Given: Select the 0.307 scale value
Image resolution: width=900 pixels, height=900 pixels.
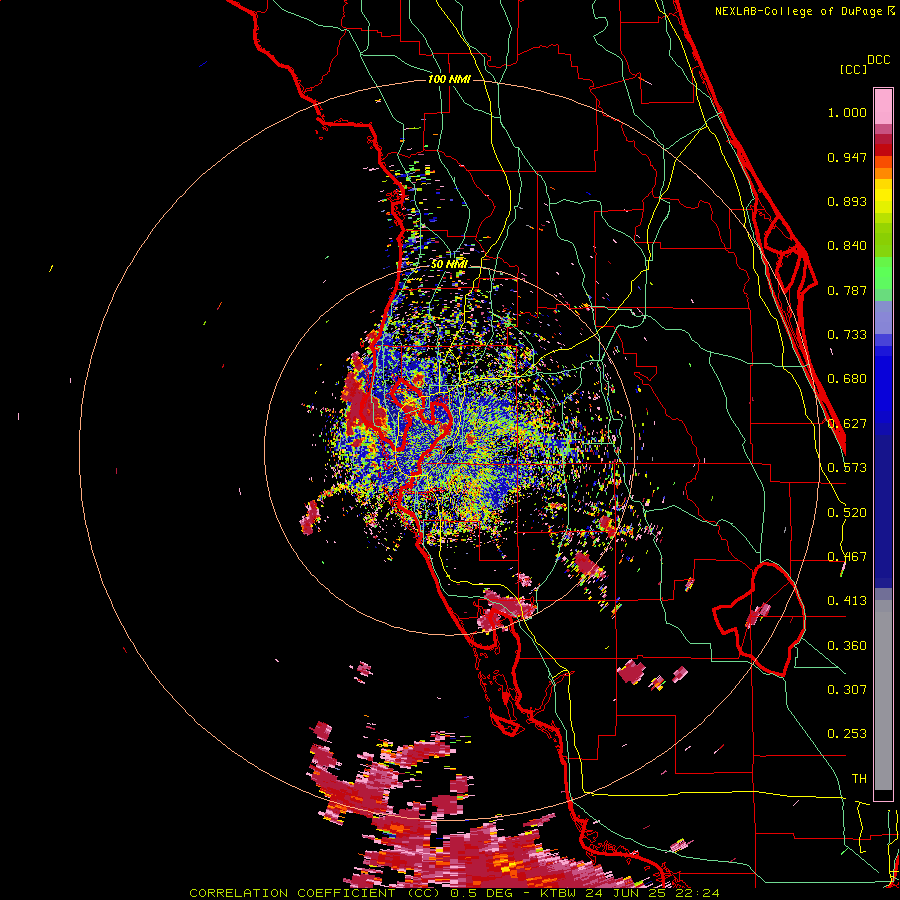Looking at the screenshot, I should coord(847,690).
